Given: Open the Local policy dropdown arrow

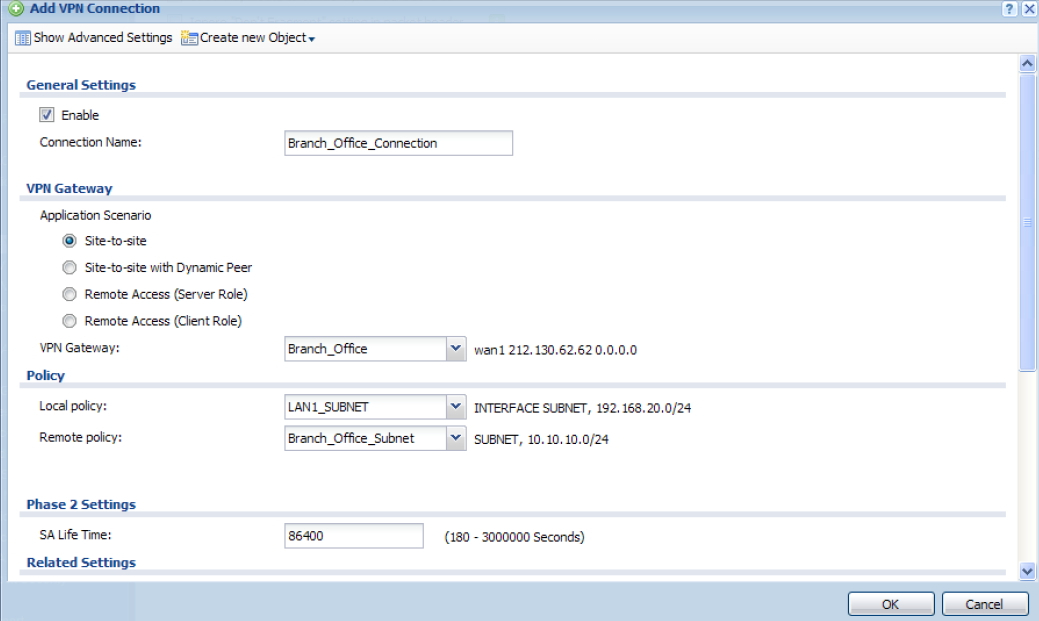Looking at the screenshot, I should [455, 407].
